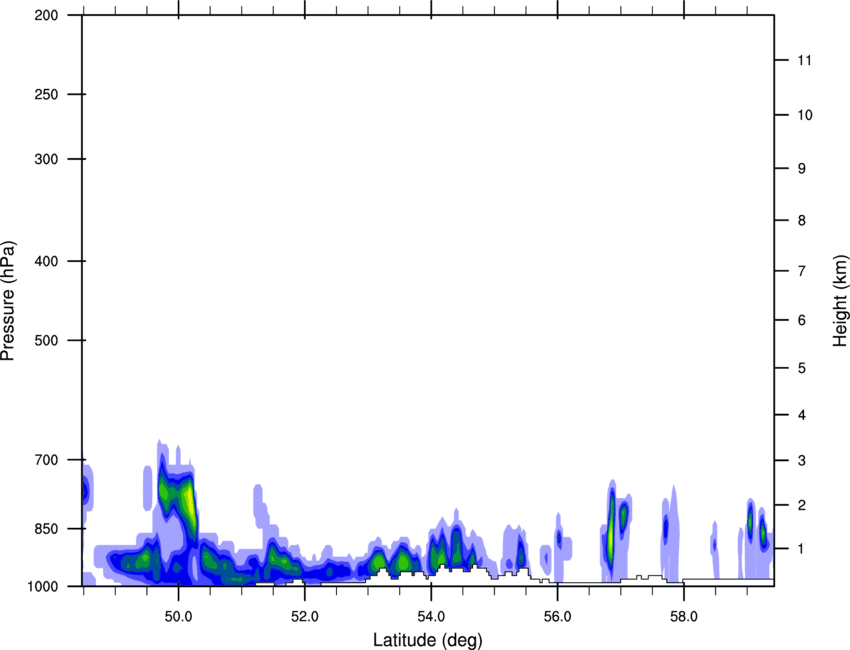Select the 300 pressure tick label

47,159
